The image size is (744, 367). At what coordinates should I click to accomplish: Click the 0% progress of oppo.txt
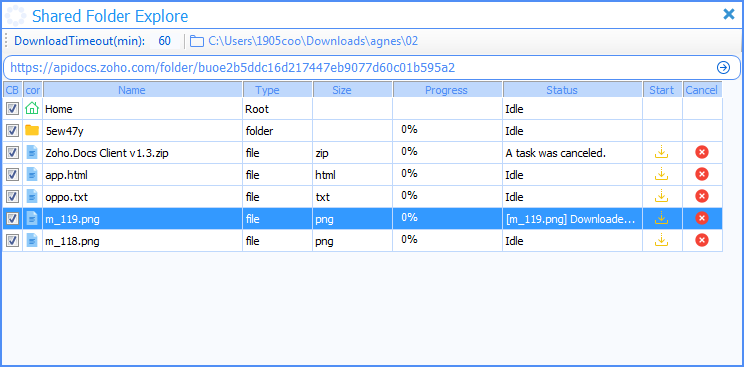click(x=409, y=195)
